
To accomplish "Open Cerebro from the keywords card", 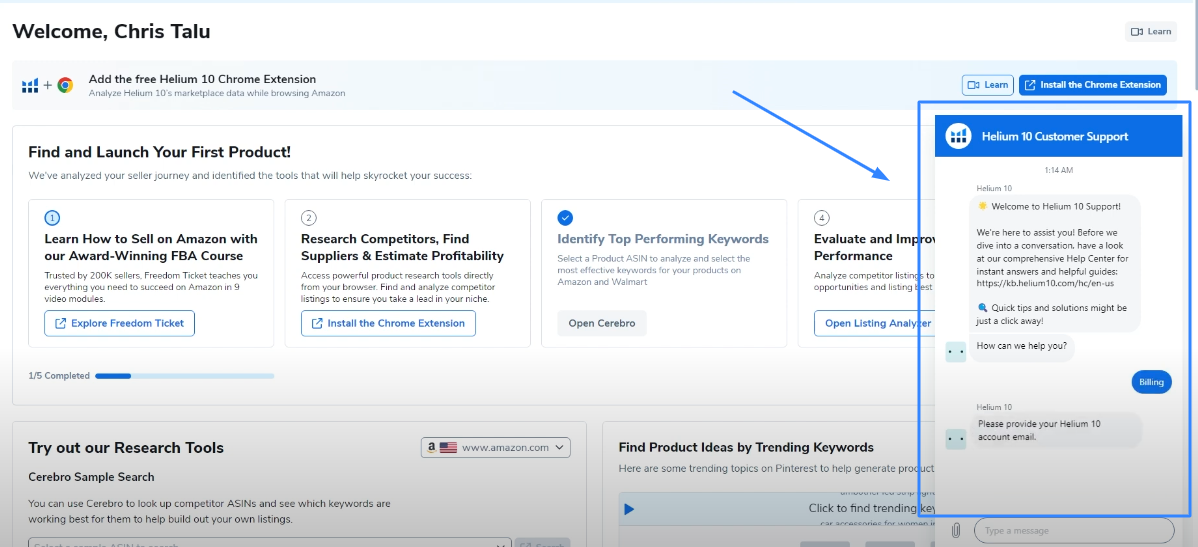I will (x=602, y=323).
